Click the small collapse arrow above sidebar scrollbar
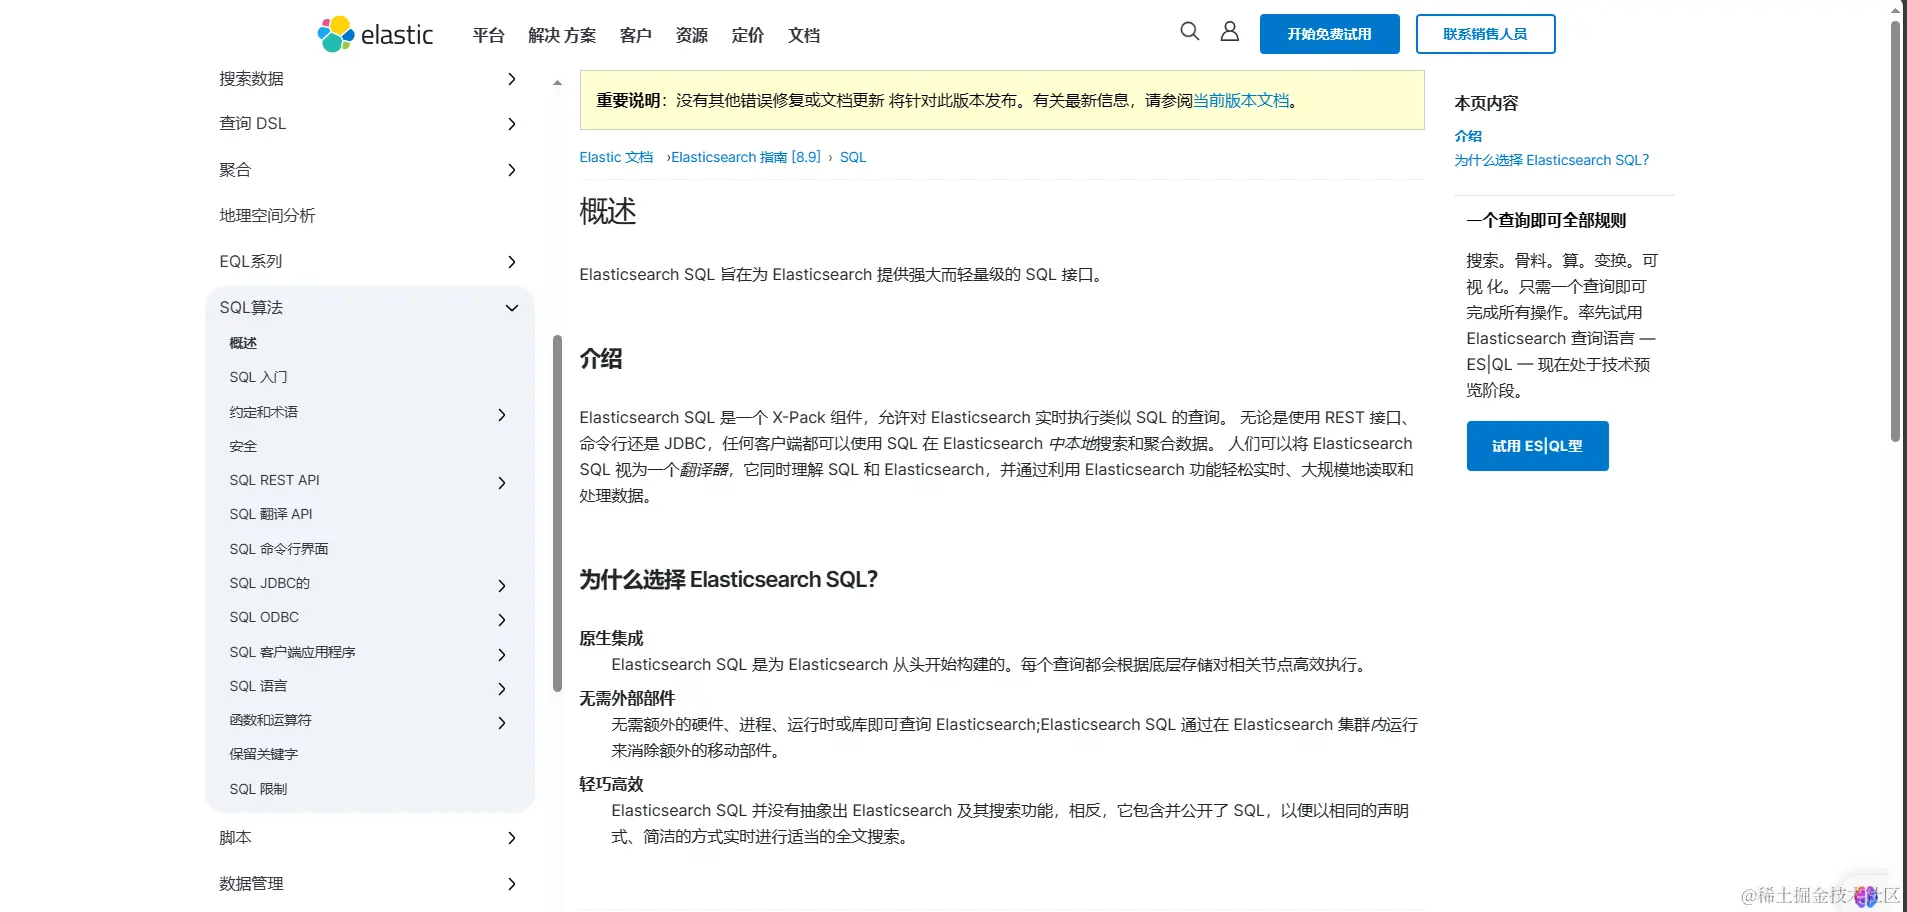 coord(557,83)
